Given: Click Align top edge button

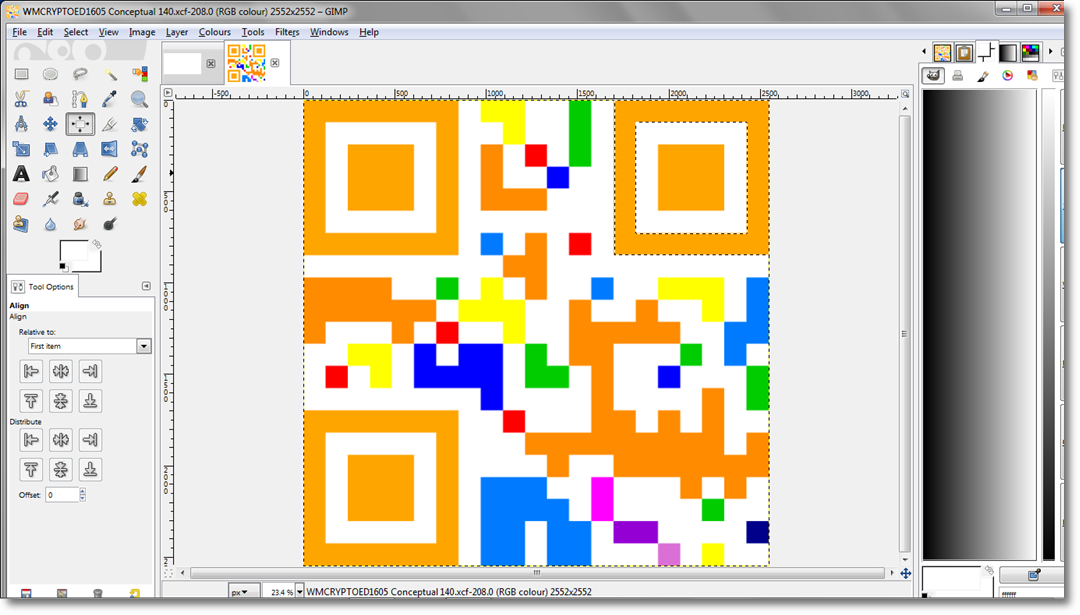Looking at the screenshot, I should (x=31, y=401).
